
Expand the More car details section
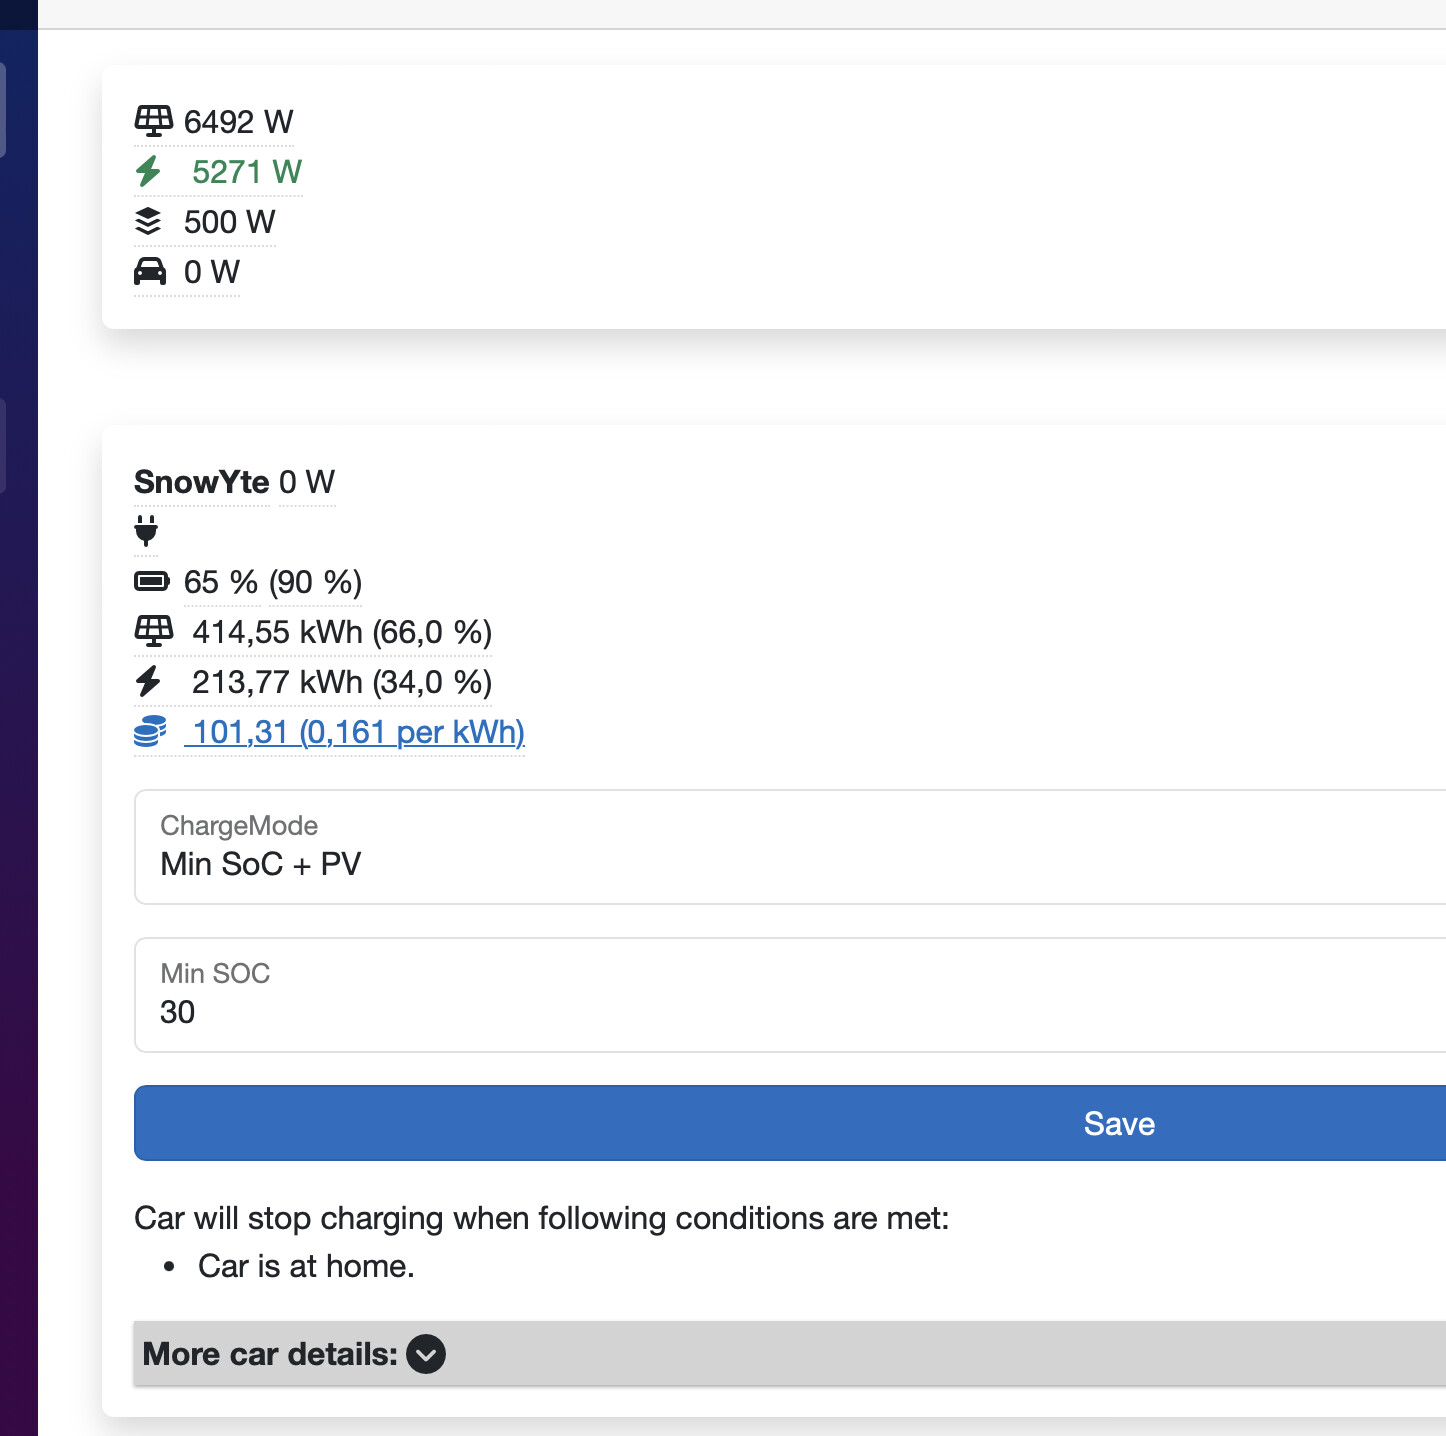(790, 1354)
